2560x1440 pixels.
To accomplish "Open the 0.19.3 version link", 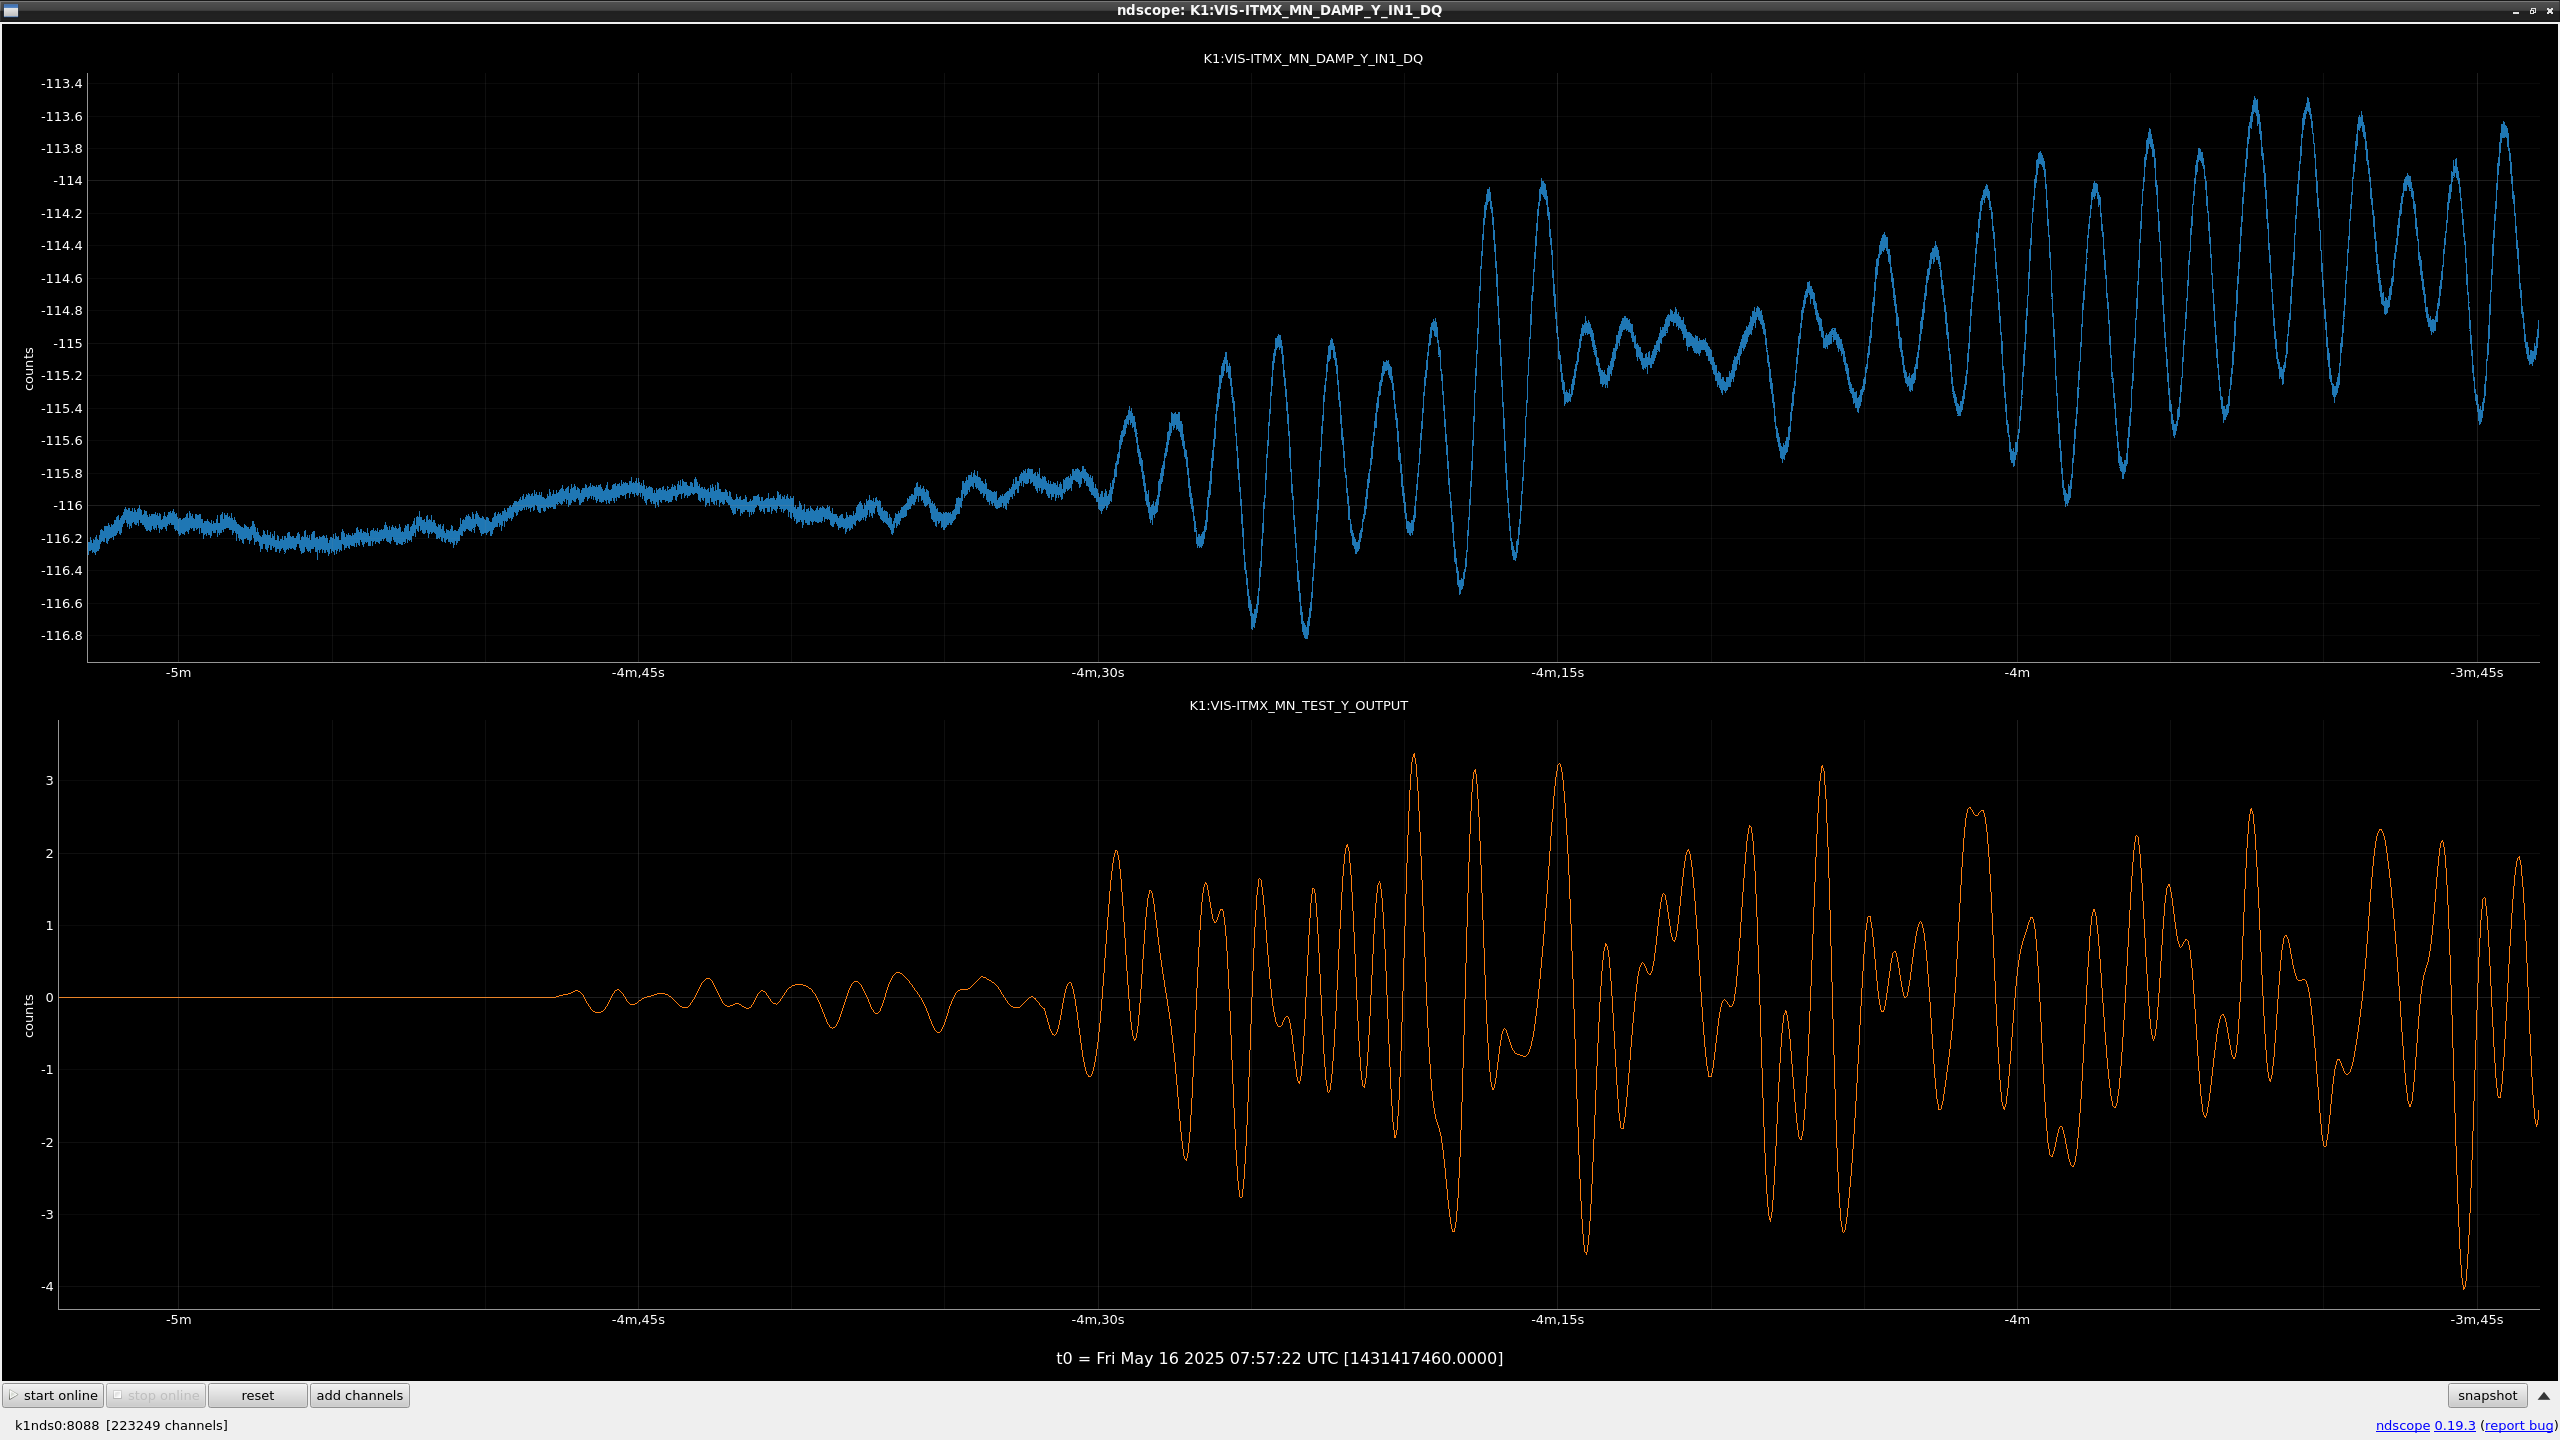I will 2455,1425.
